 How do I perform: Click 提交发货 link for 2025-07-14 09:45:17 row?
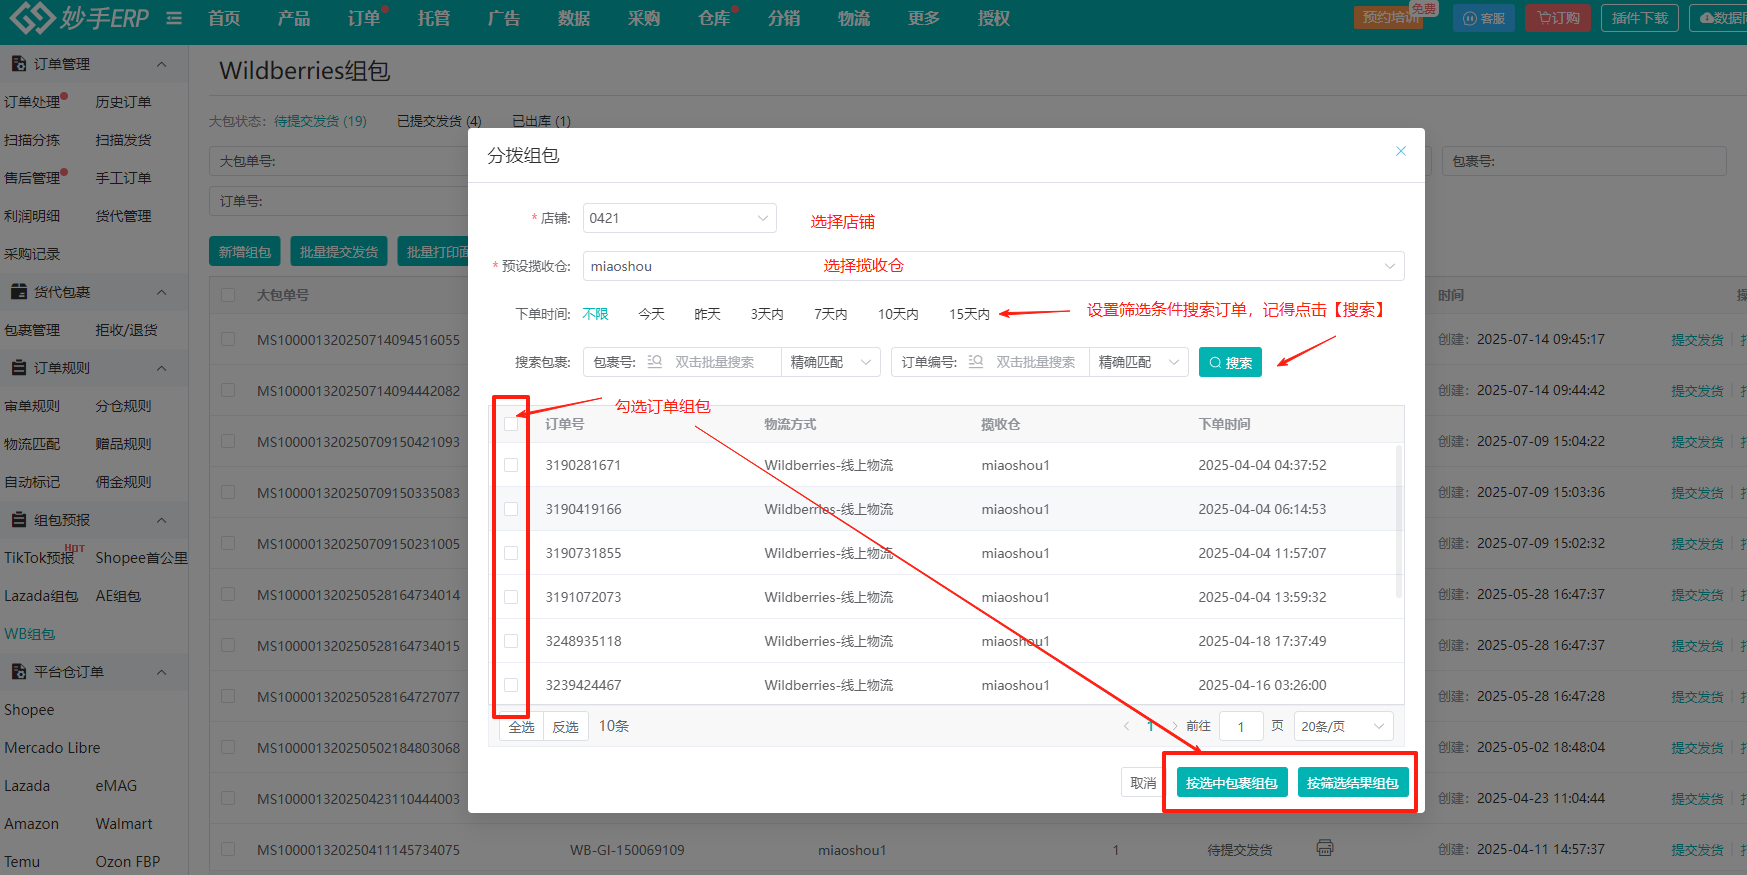click(1697, 340)
